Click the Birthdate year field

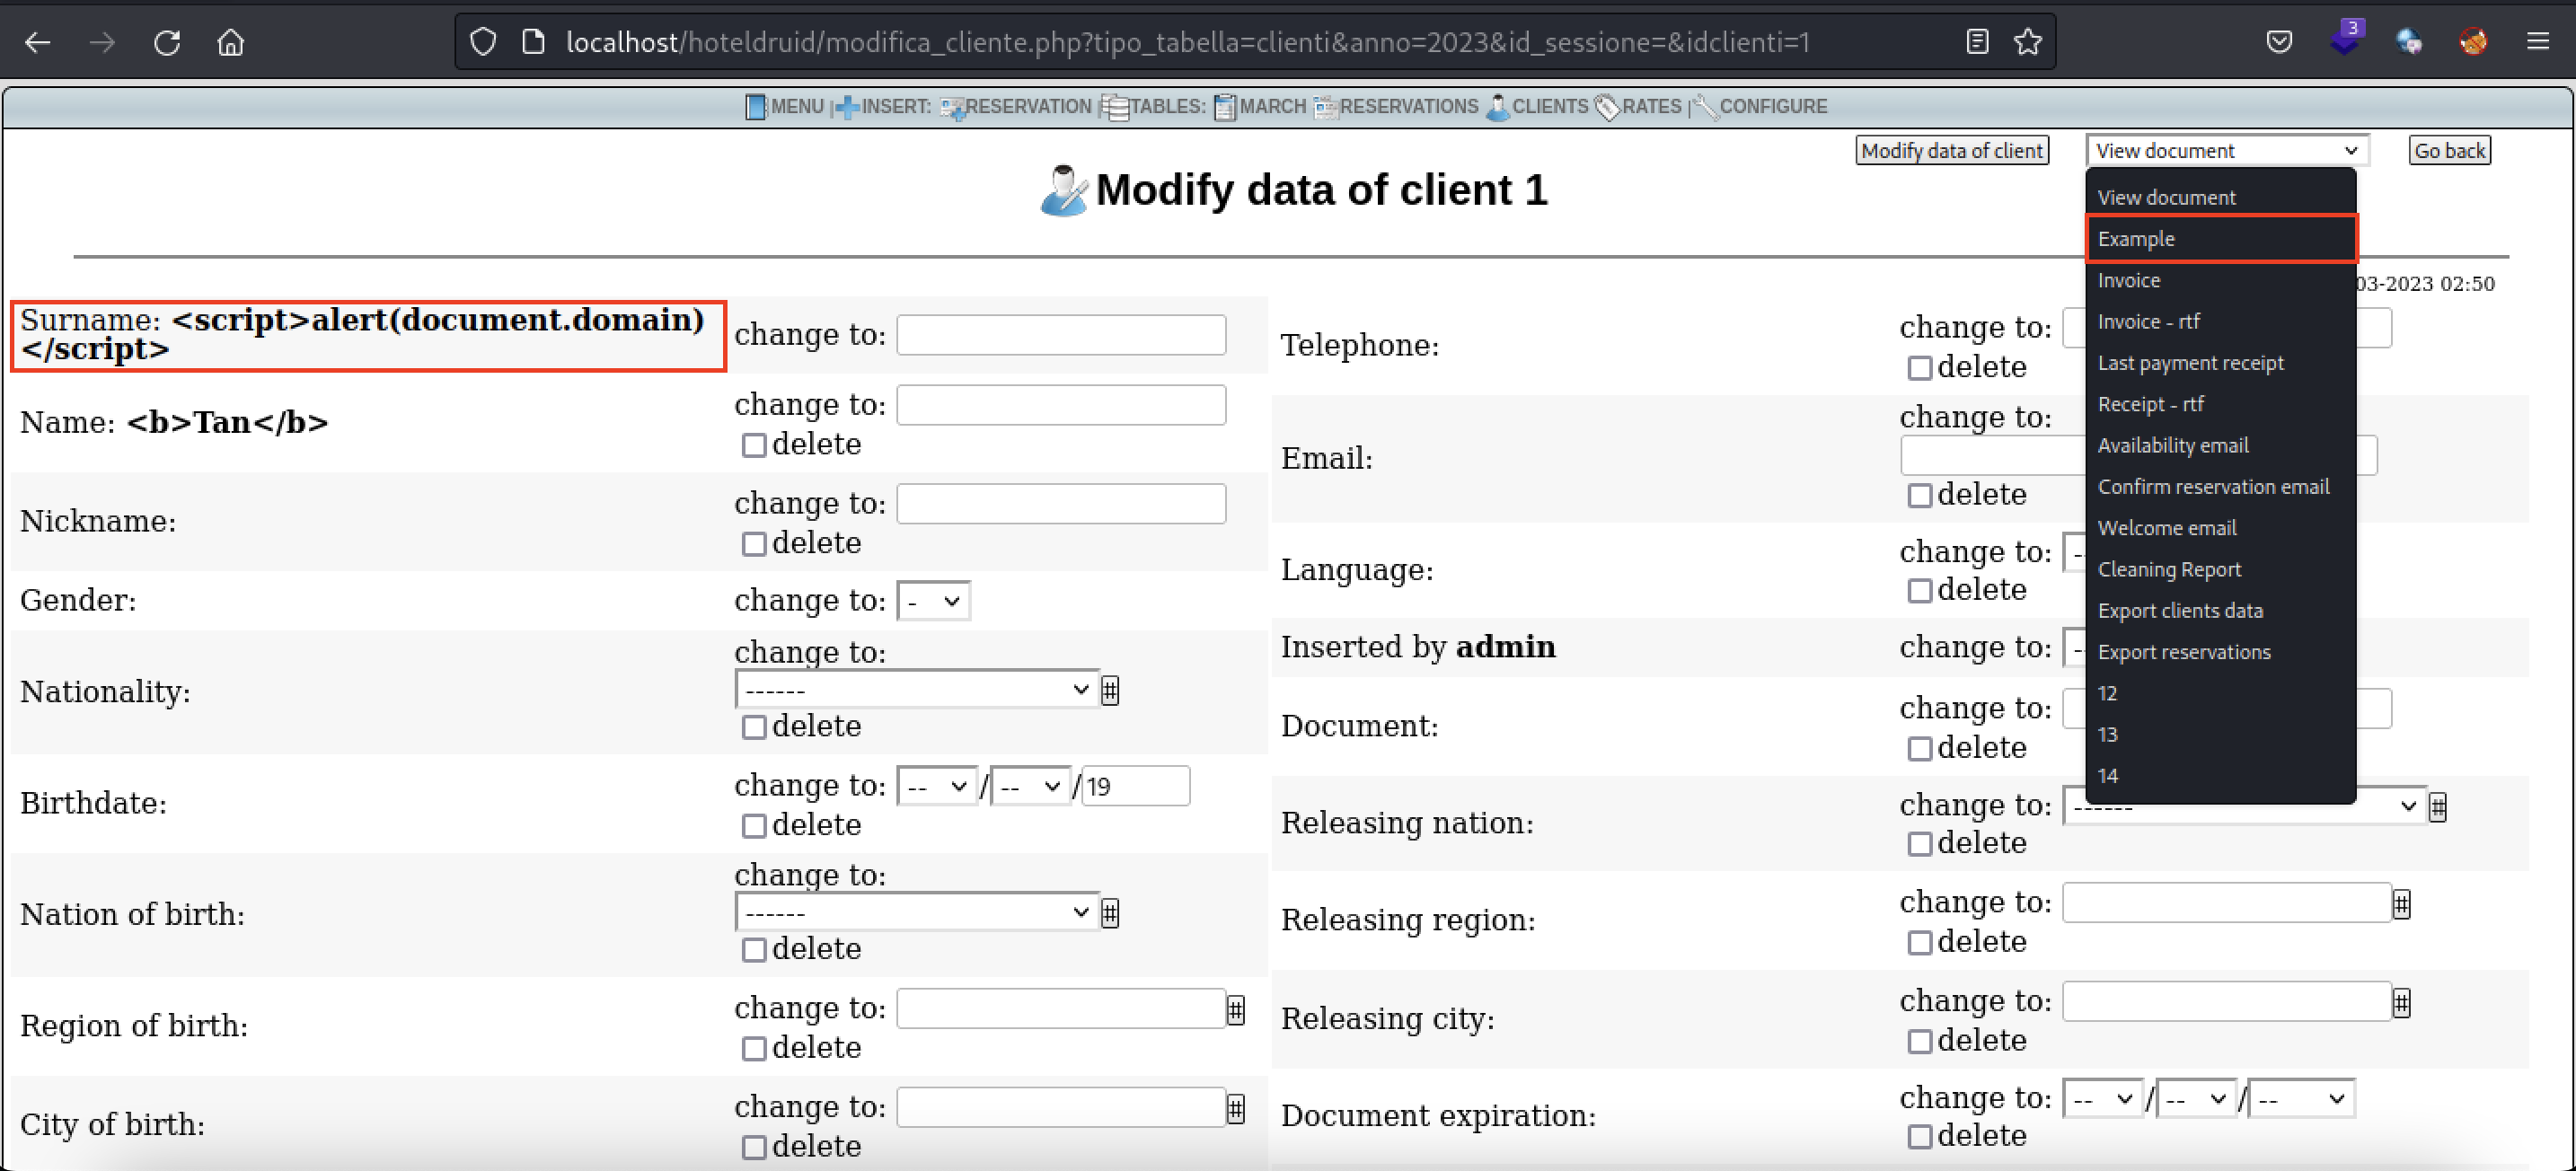click(1136, 787)
